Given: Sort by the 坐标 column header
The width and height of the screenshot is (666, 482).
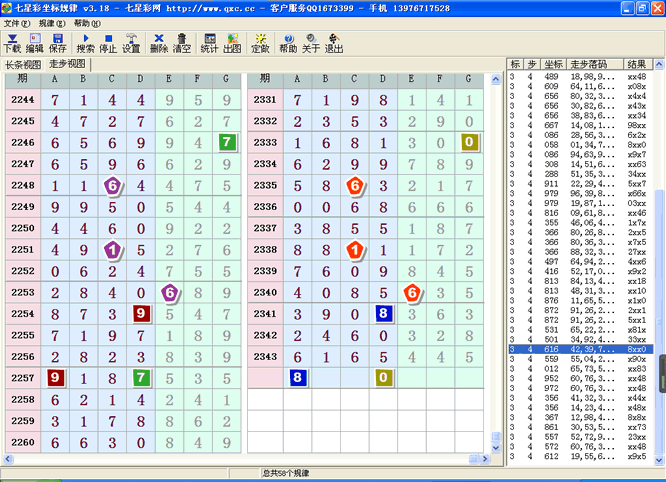Looking at the screenshot, I should 553,64.
